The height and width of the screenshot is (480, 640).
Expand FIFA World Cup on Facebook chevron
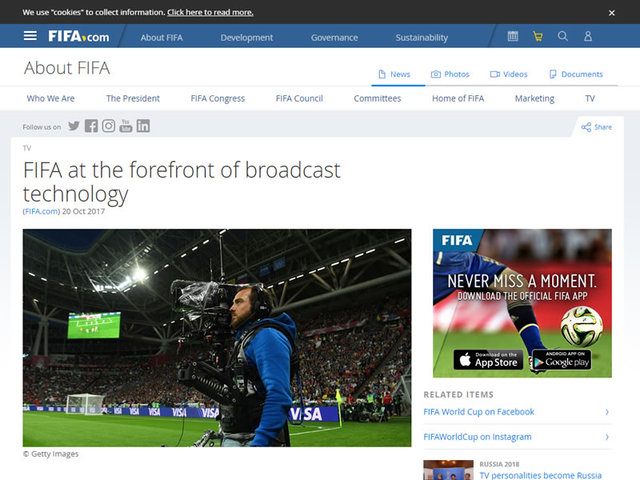[607, 412]
